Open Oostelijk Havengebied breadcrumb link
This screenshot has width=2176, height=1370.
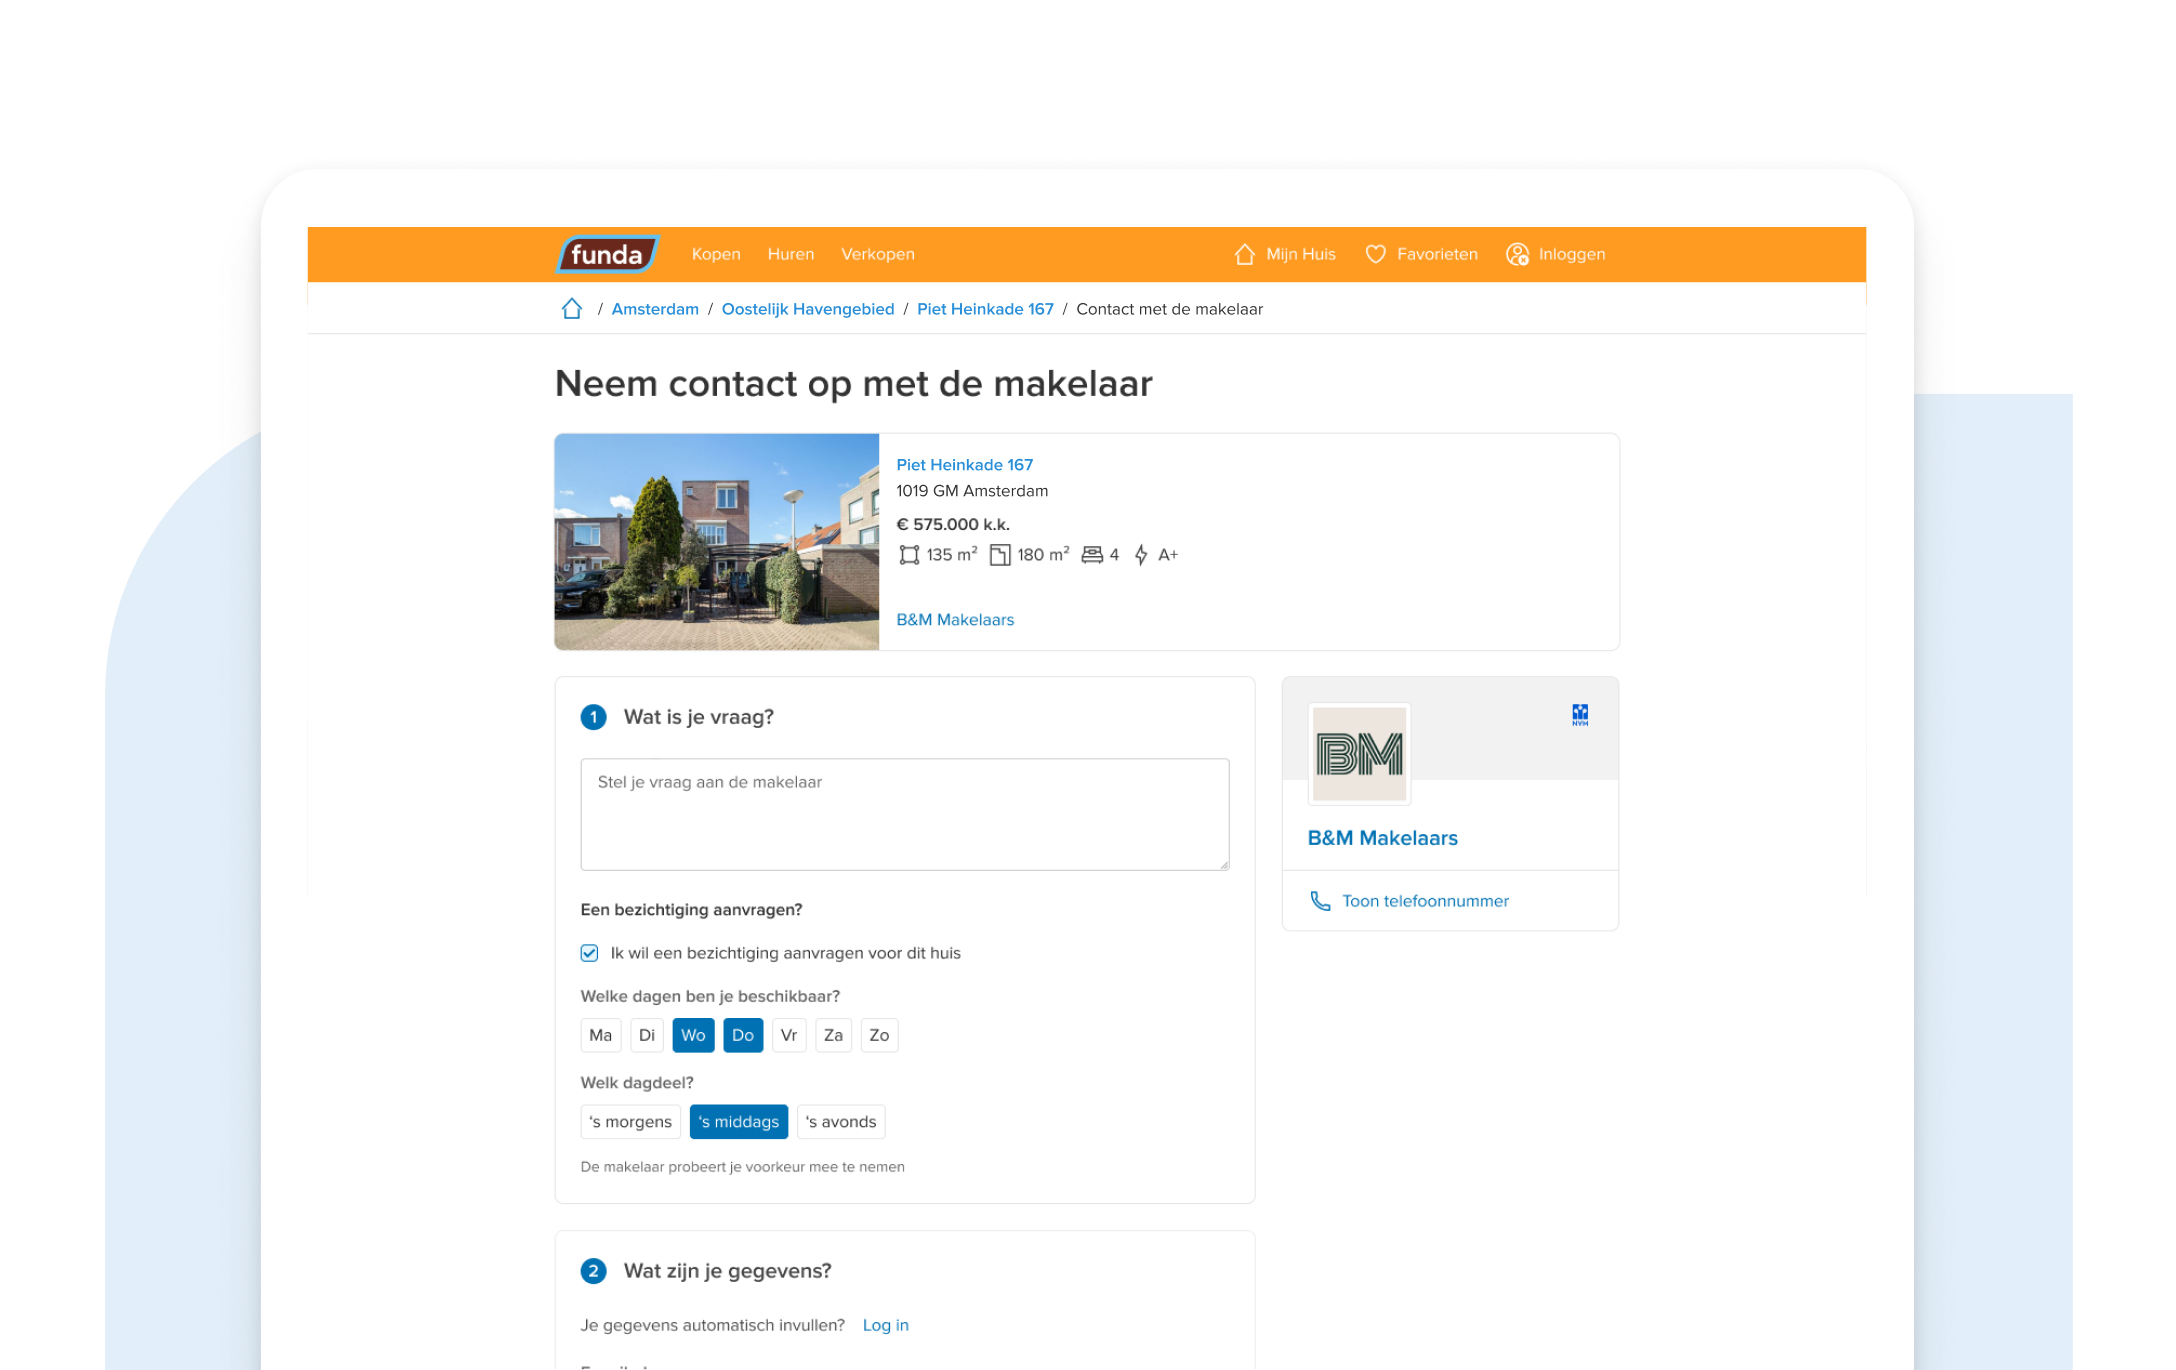click(807, 309)
